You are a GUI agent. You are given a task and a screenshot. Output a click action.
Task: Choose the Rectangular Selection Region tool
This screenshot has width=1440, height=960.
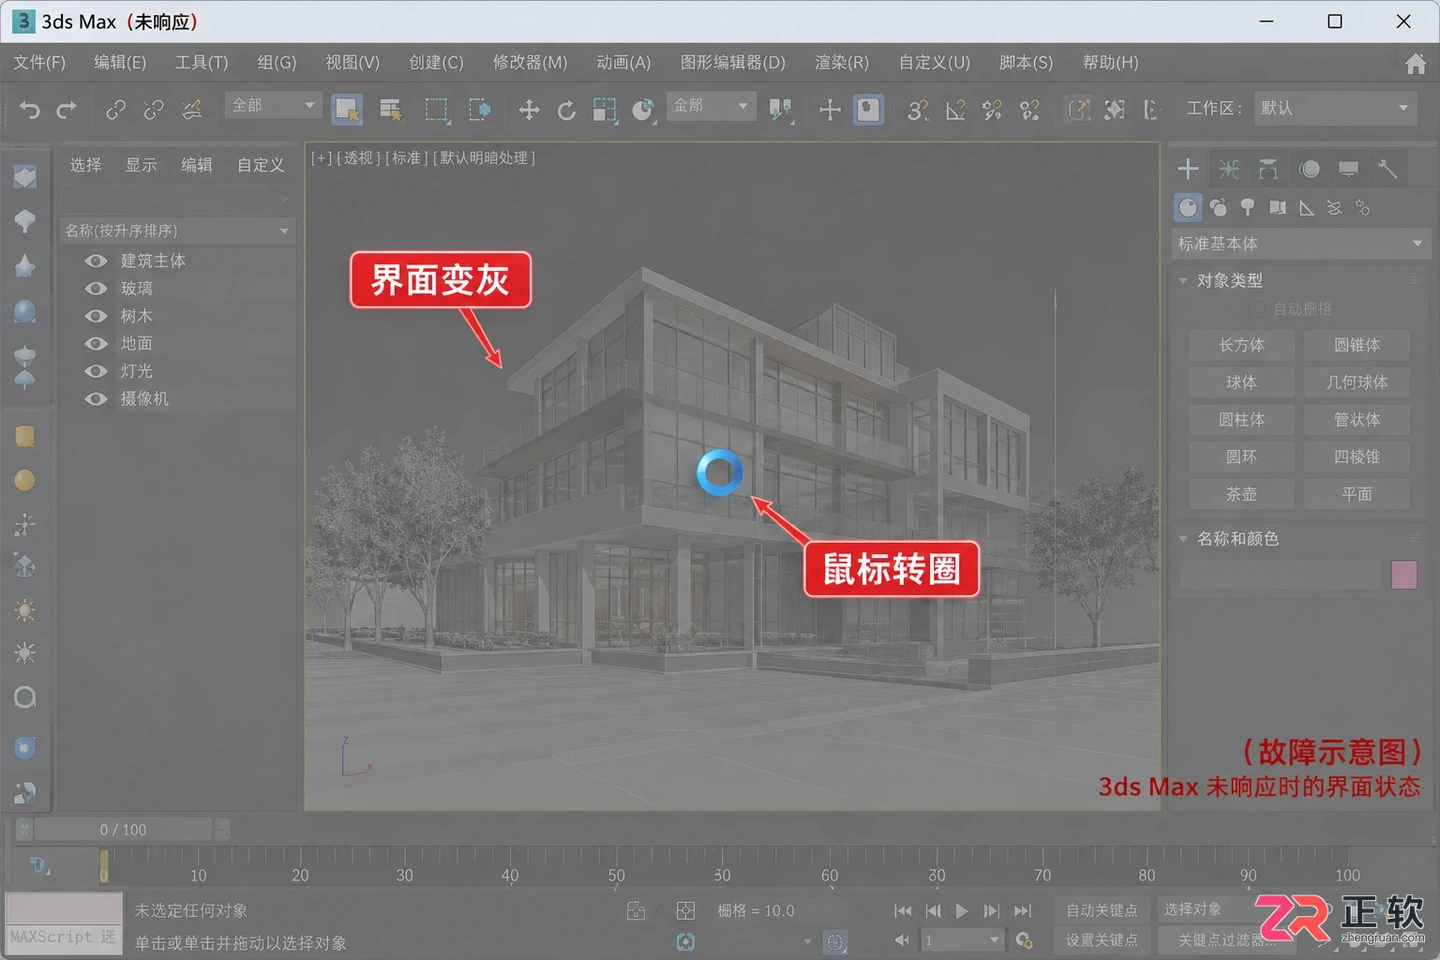[x=436, y=109]
